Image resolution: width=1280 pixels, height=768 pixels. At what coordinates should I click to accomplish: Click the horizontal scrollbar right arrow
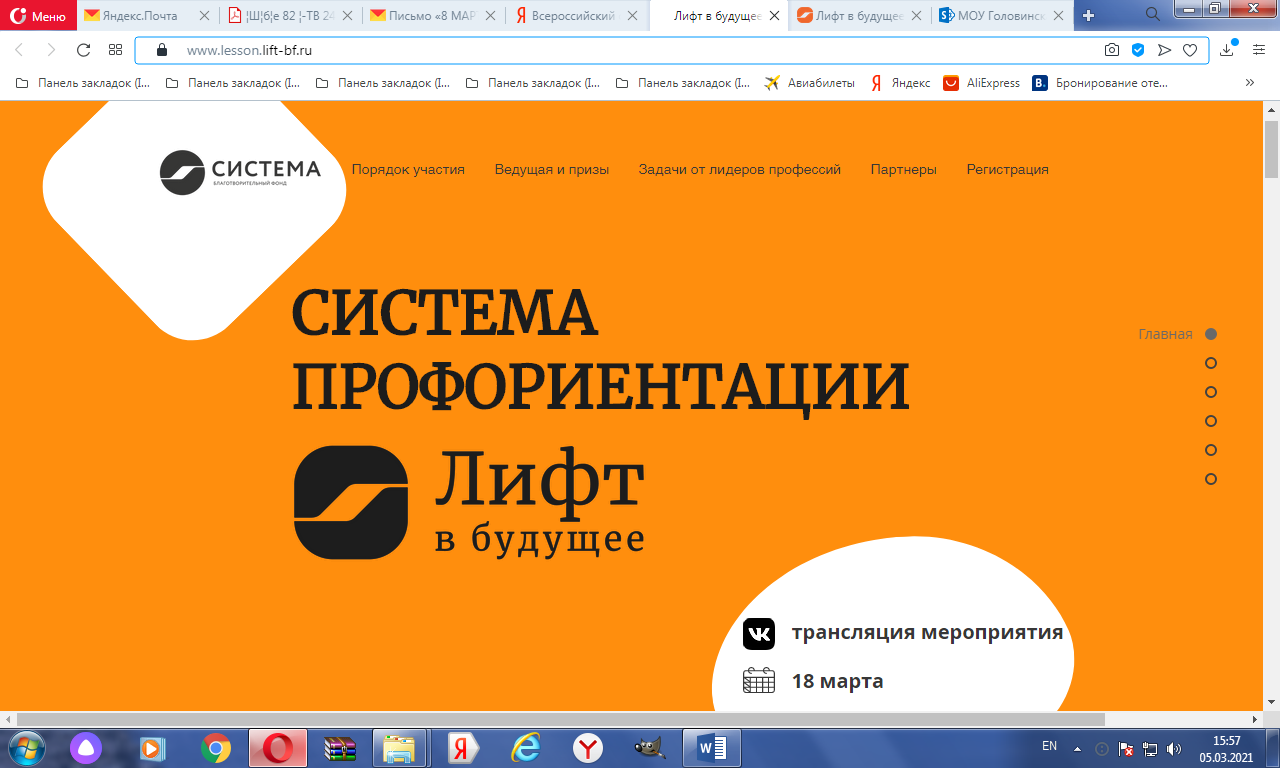click(1256, 719)
